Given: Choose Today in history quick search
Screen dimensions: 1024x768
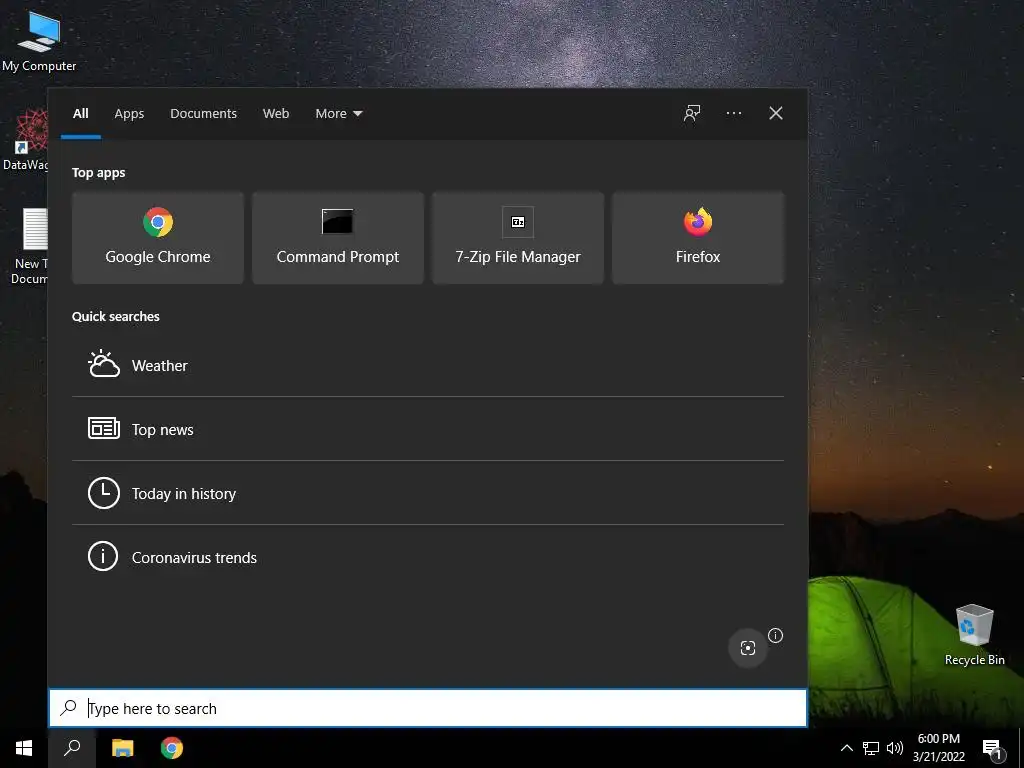Looking at the screenshot, I should click(x=428, y=493).
